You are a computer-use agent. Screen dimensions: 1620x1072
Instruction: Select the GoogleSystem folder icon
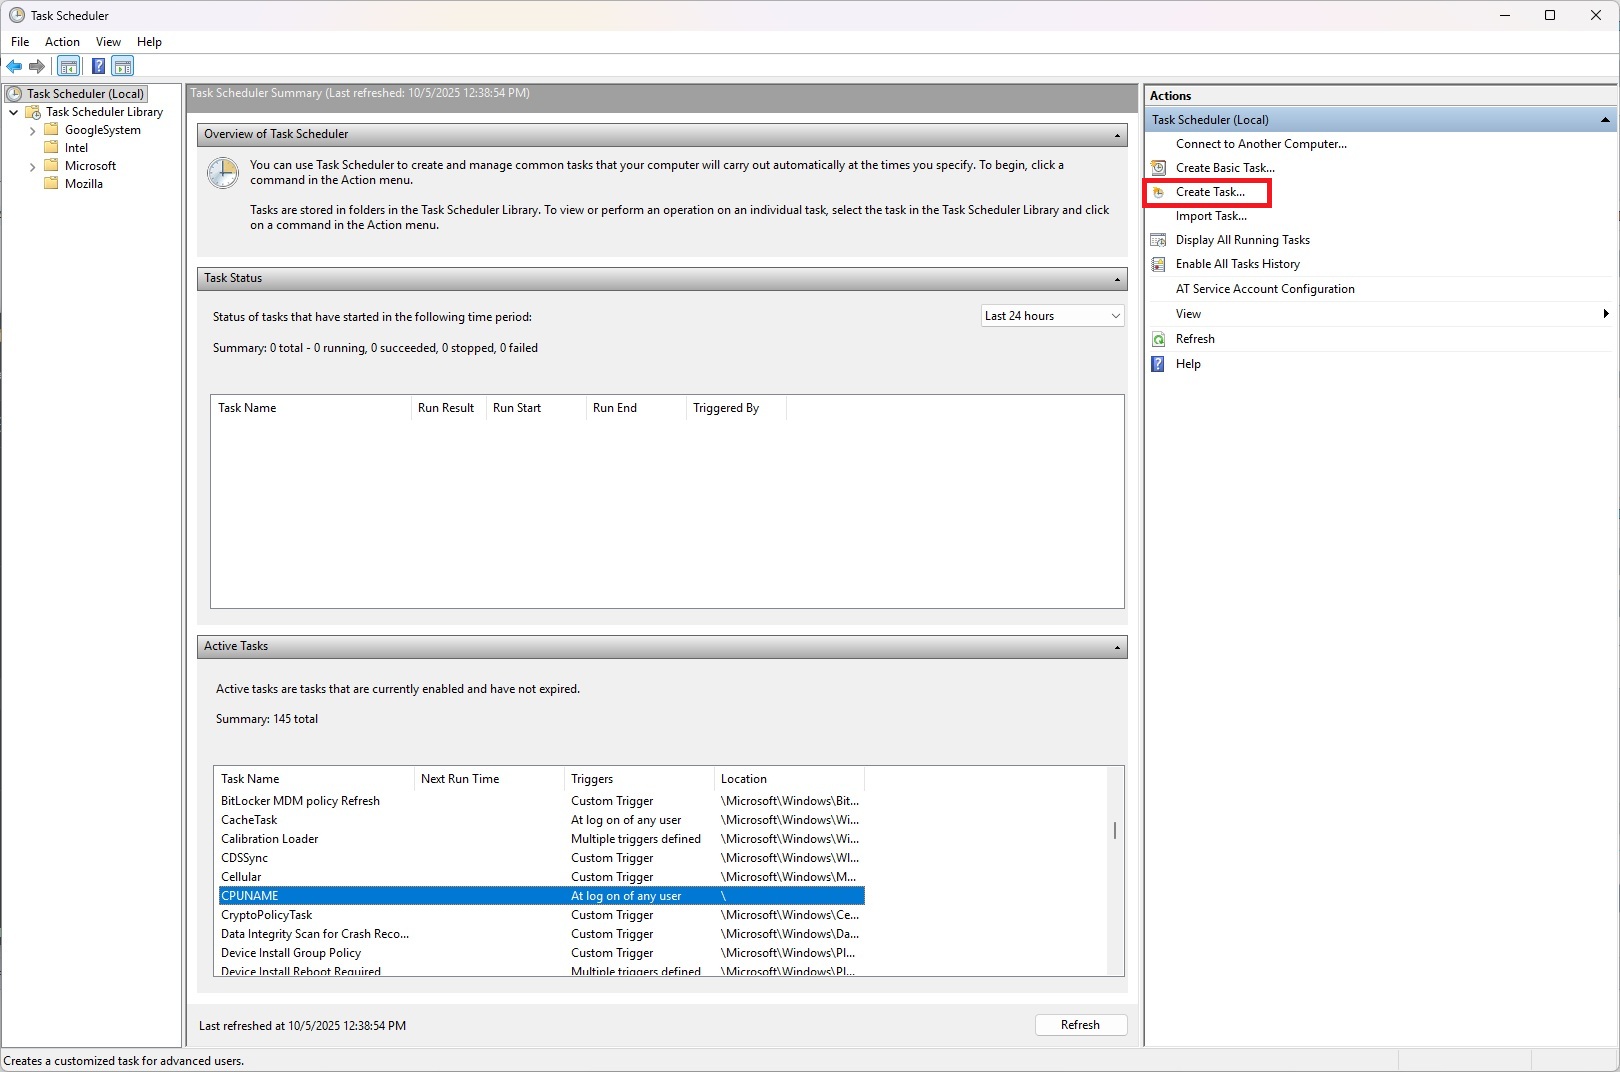pos(51,130)
